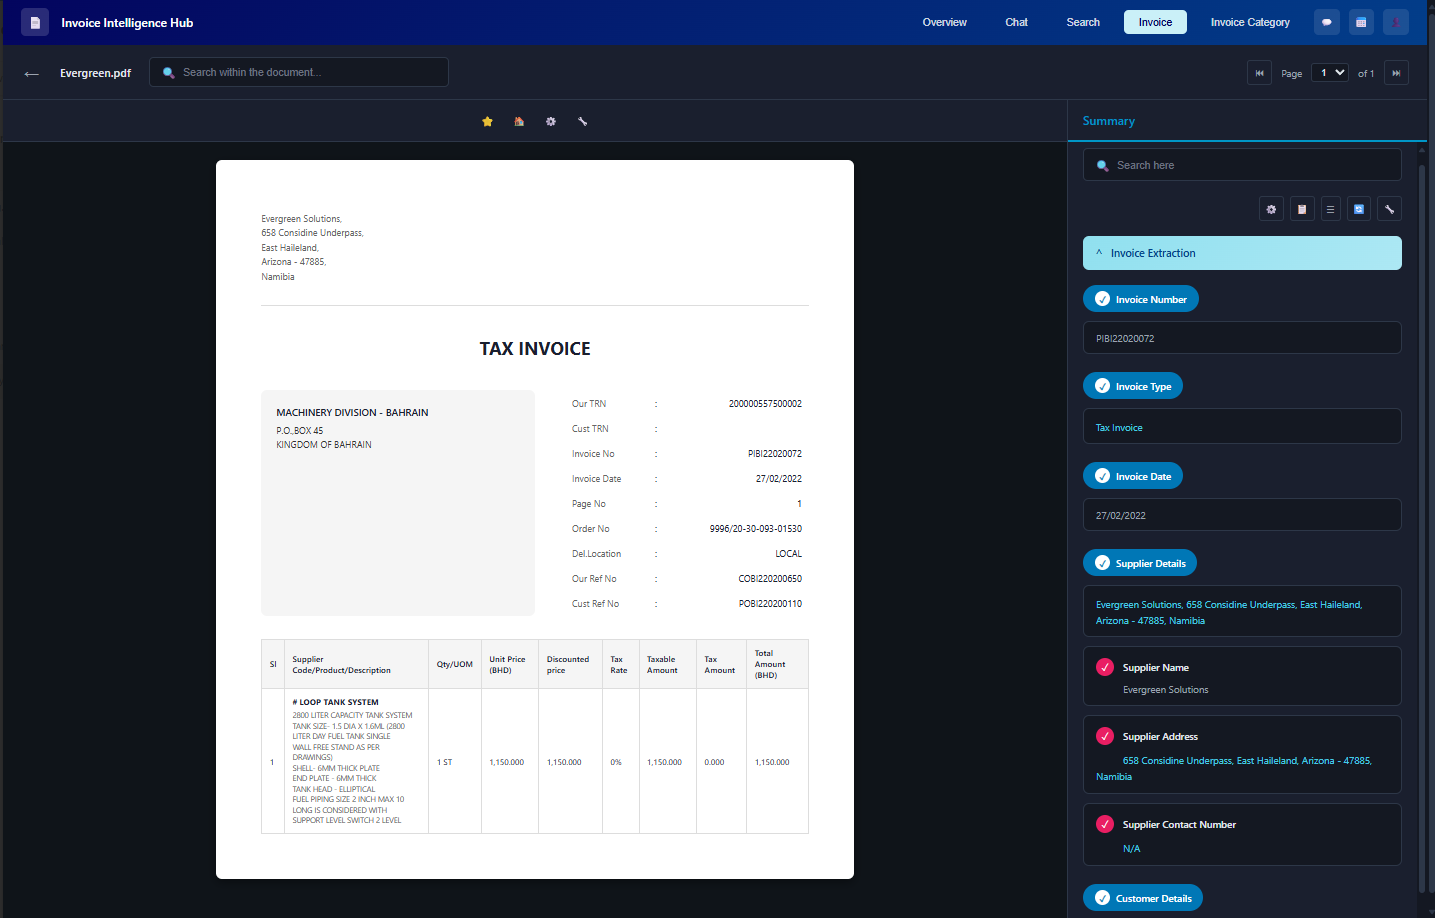Switch to the Invoice Category tab
Screen dimensions: 1435x918
click(1250, 21)
